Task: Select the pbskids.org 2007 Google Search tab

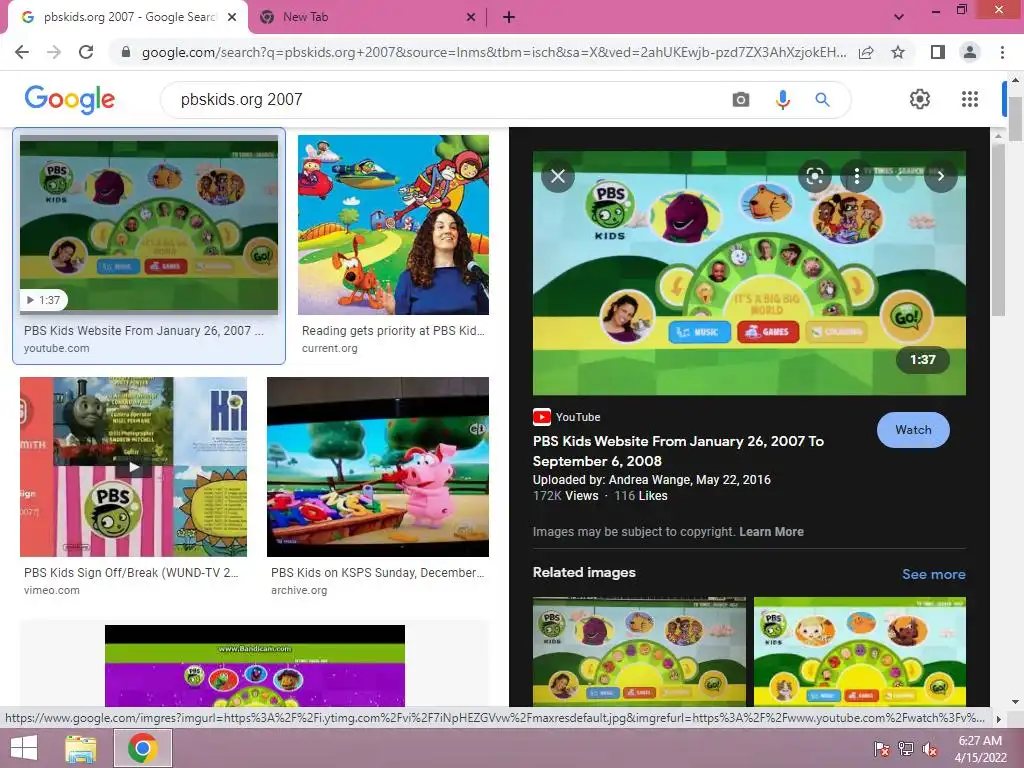Action: pos(128,18)
